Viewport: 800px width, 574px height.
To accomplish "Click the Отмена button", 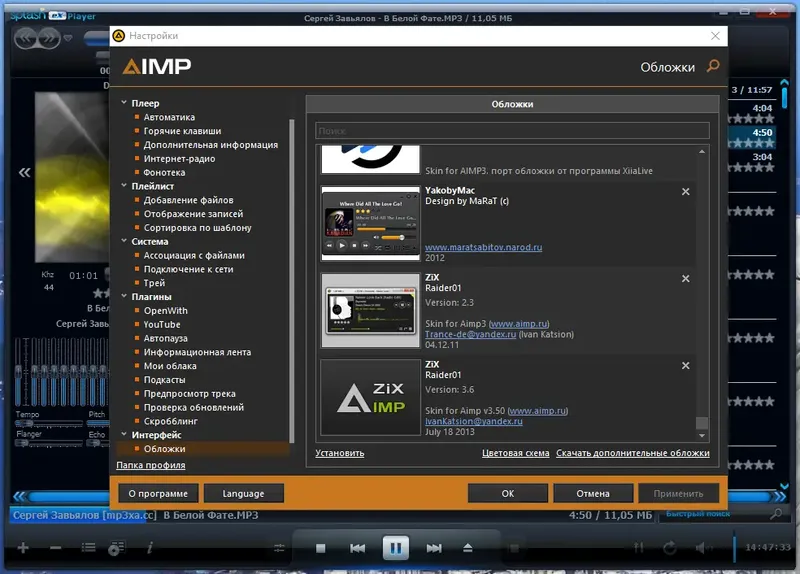I will [593, 493].
